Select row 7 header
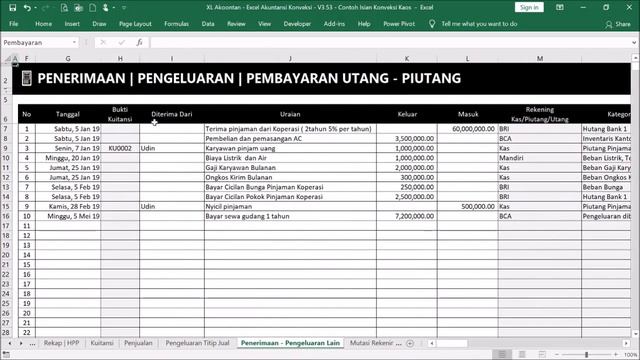640x360 pixels. coord(6,129)
